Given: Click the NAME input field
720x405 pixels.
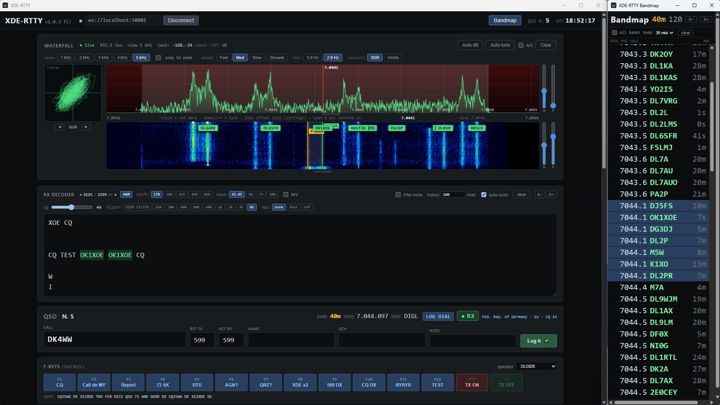Looking at the screenshot, I should coord(291,340).
